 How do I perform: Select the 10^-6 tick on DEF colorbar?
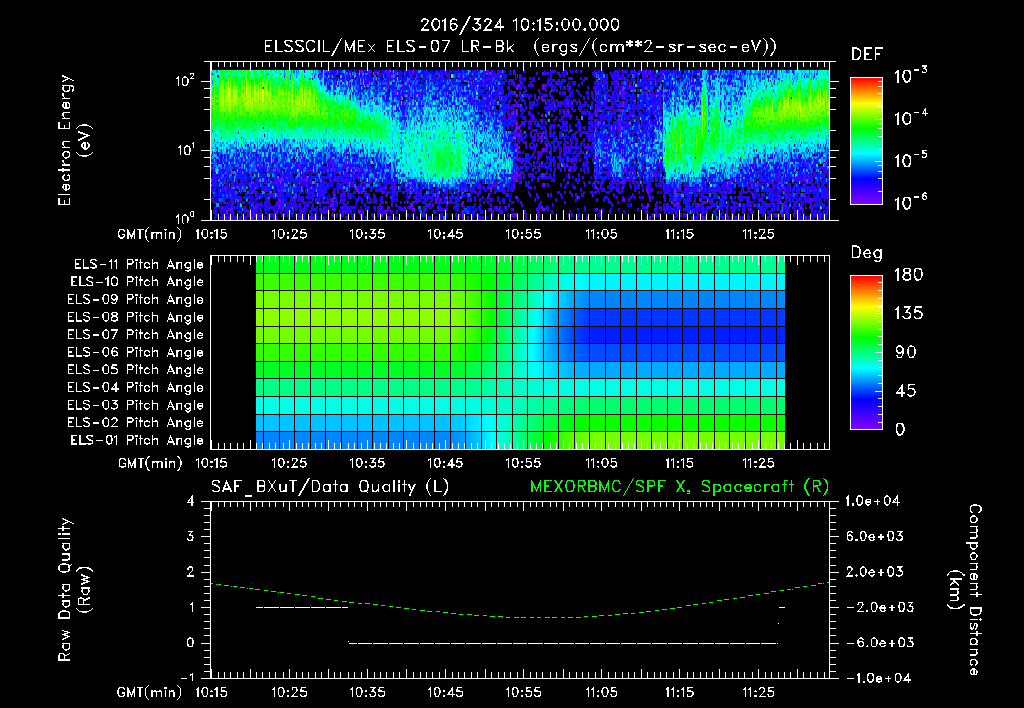click(x=910, y=202)
